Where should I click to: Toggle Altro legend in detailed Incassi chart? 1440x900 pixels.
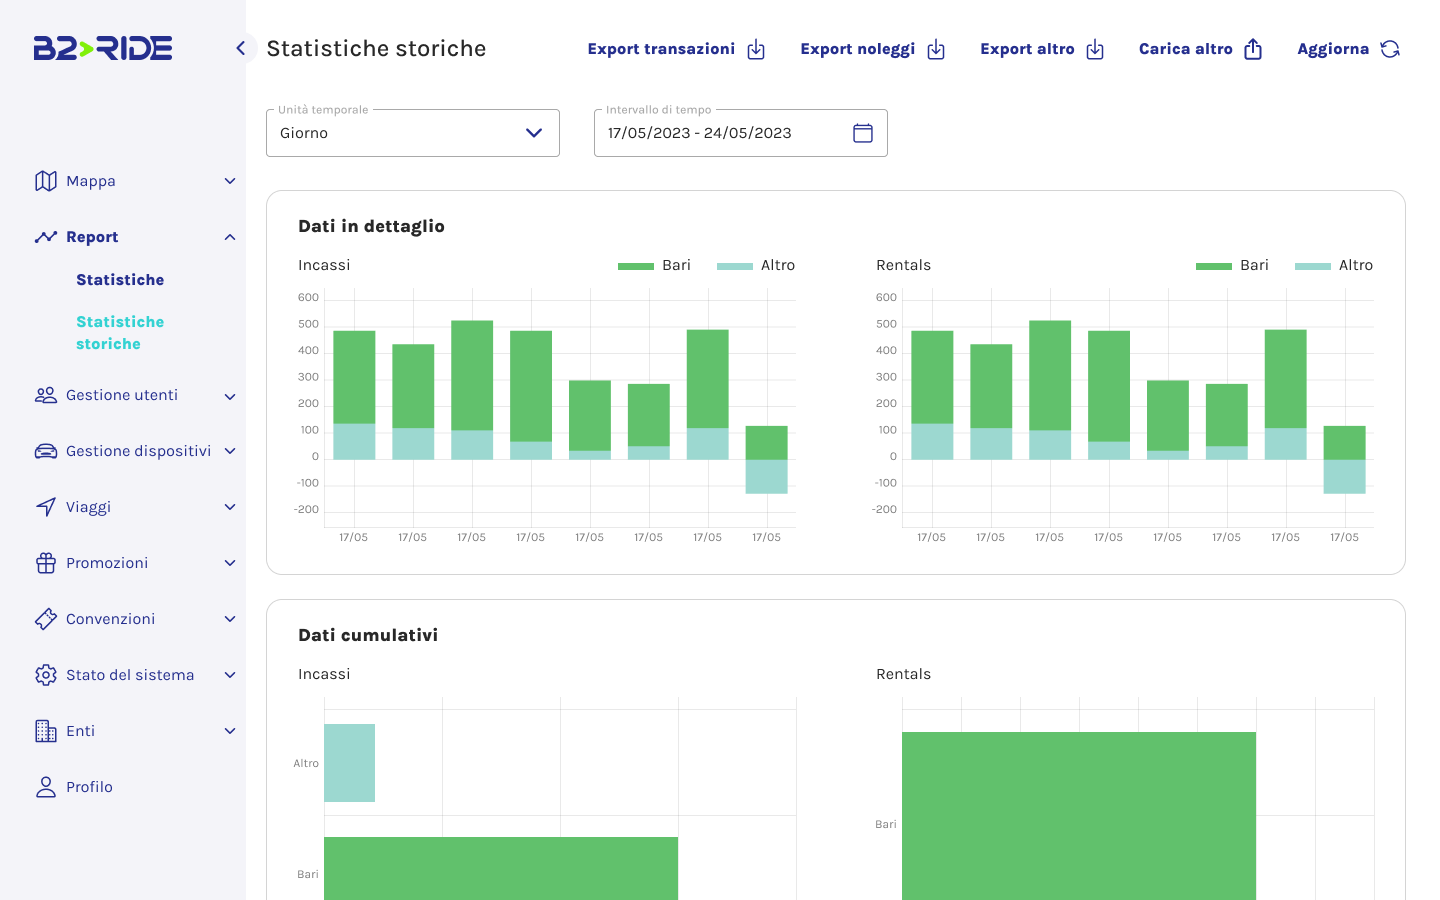756,265
